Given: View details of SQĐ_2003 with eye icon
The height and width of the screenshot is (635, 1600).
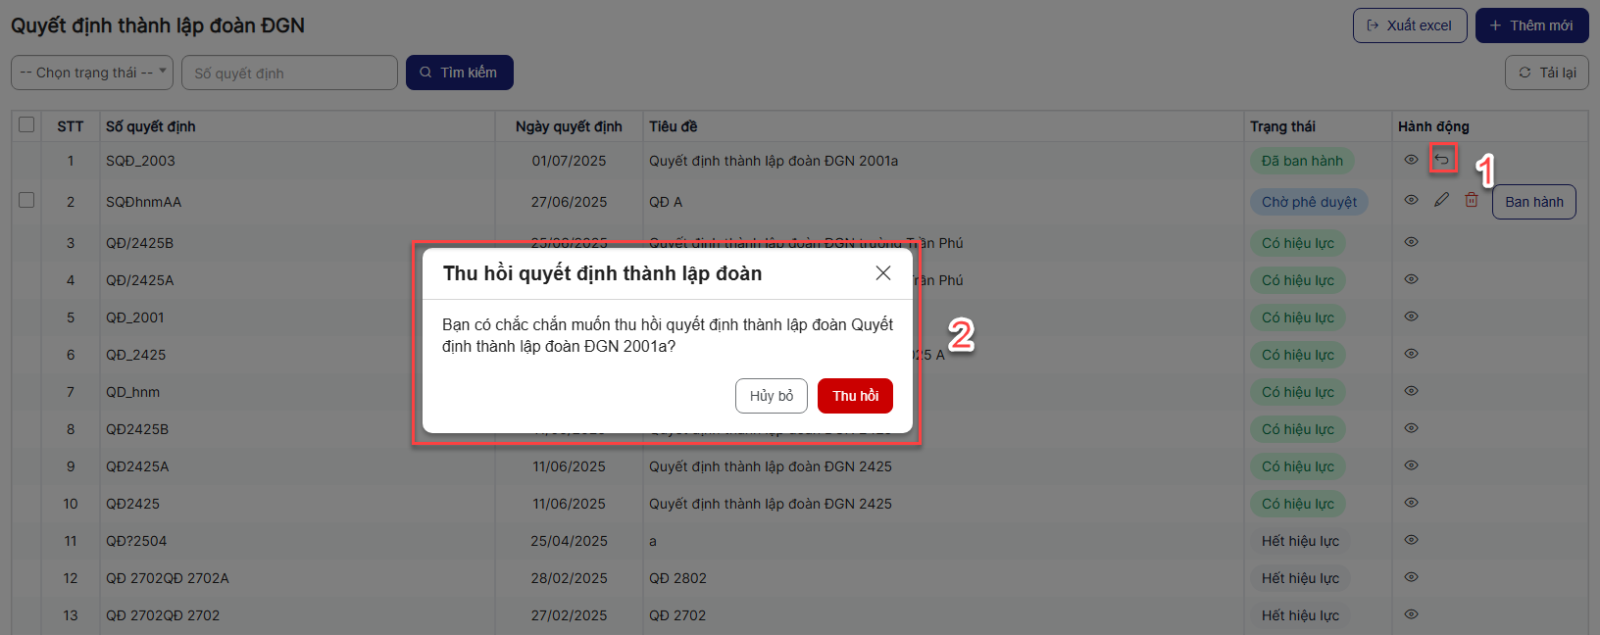Looking at the screenshot, I should (x=1411, y=160).
